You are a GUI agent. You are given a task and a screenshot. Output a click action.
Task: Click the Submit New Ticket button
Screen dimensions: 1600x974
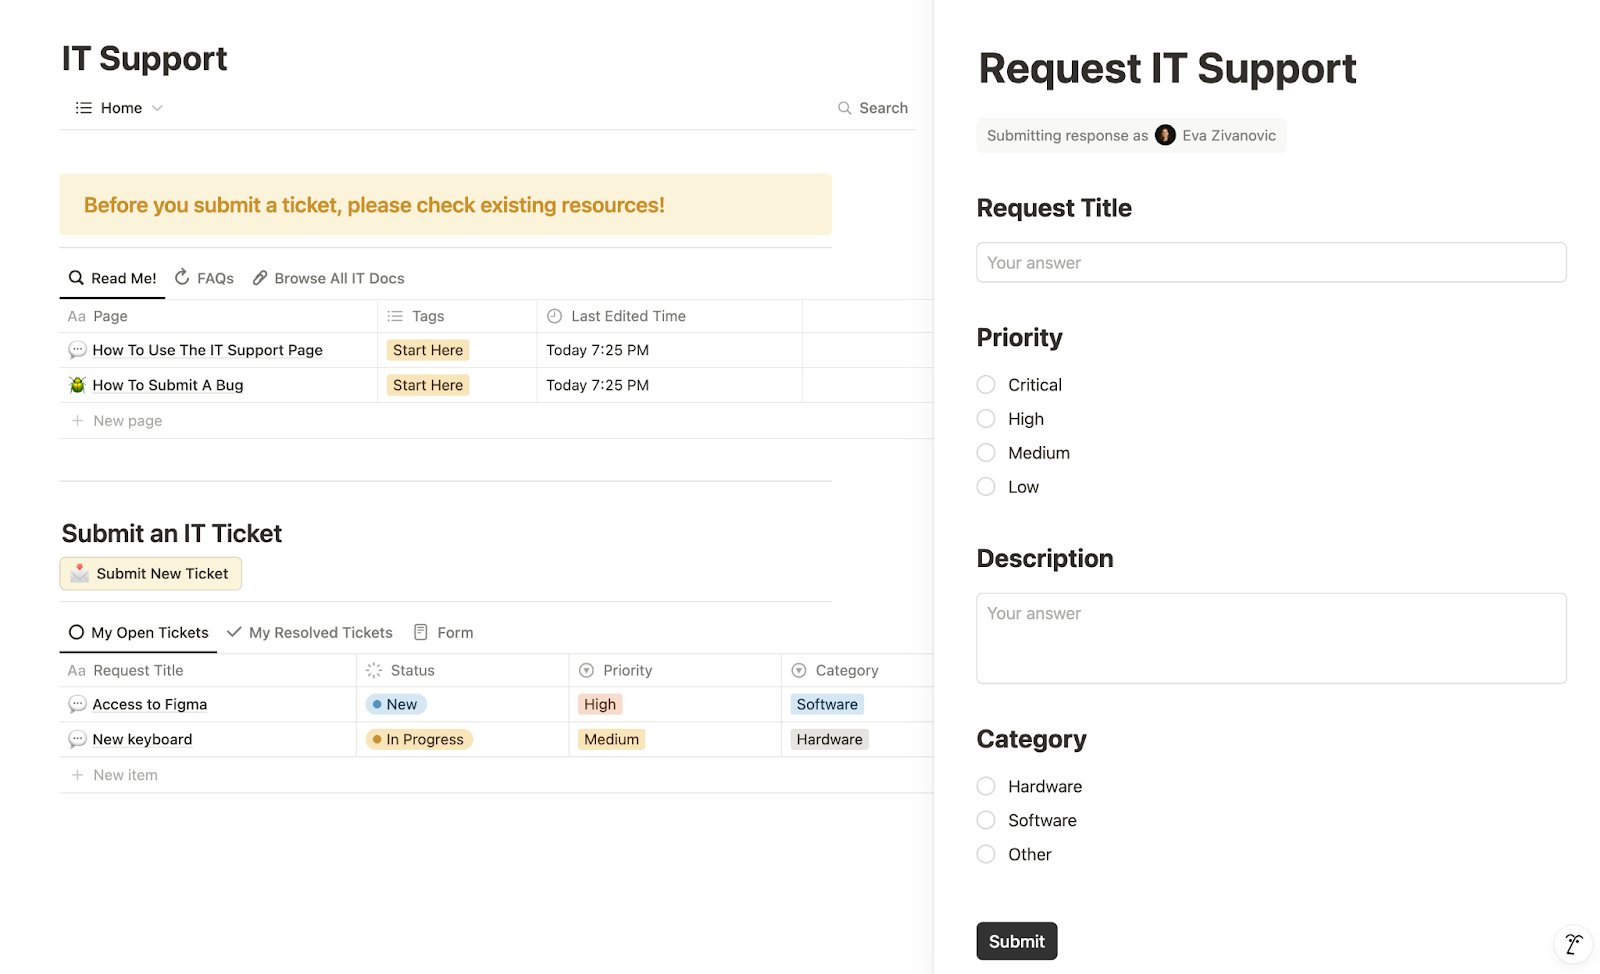(x=151, y=574)
